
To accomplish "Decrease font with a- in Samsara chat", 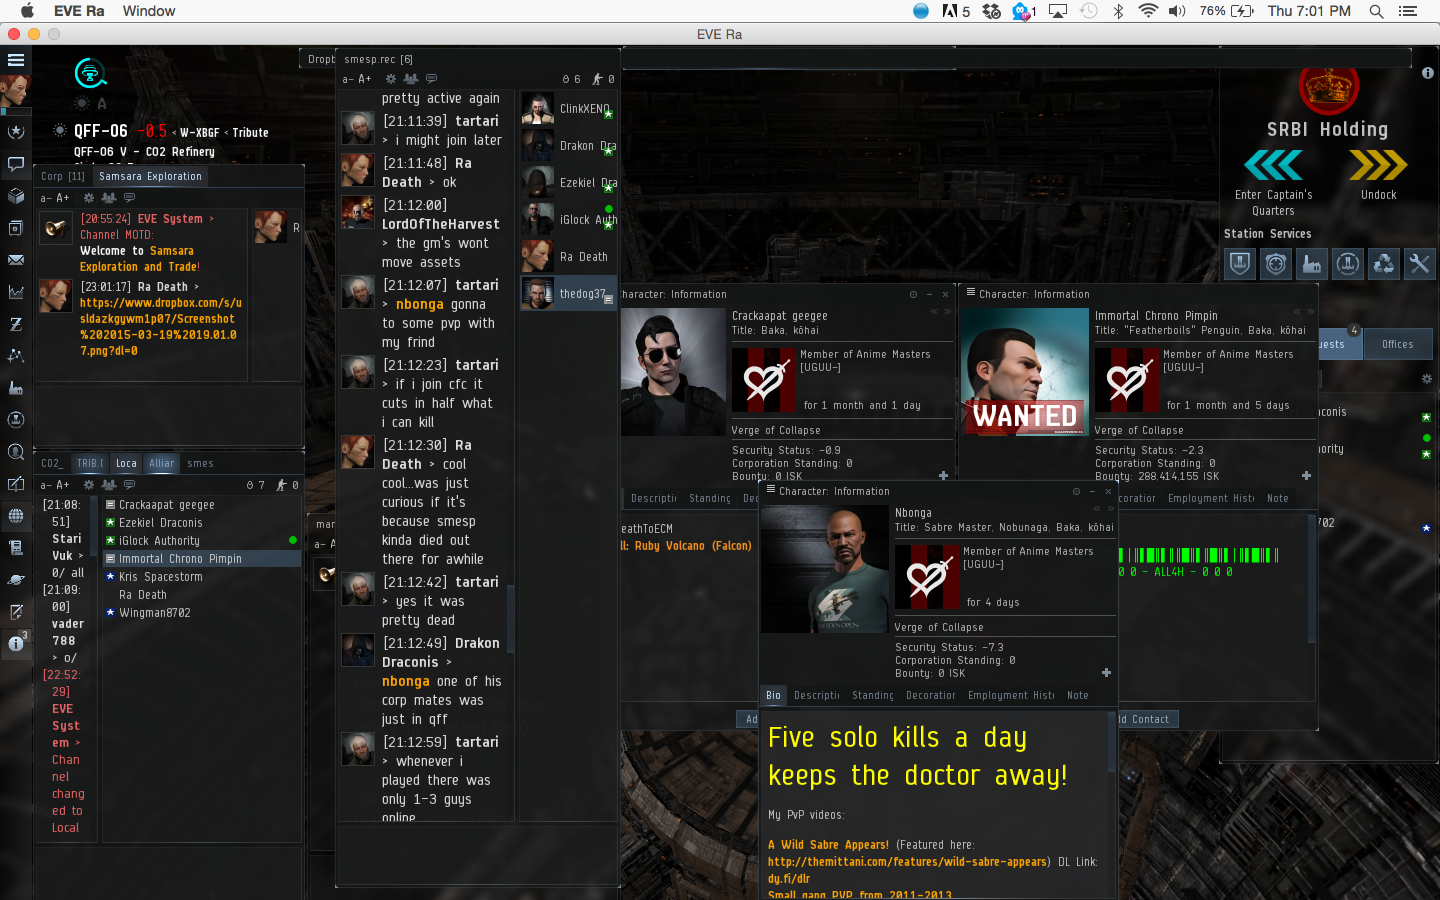I will [46, 198].
